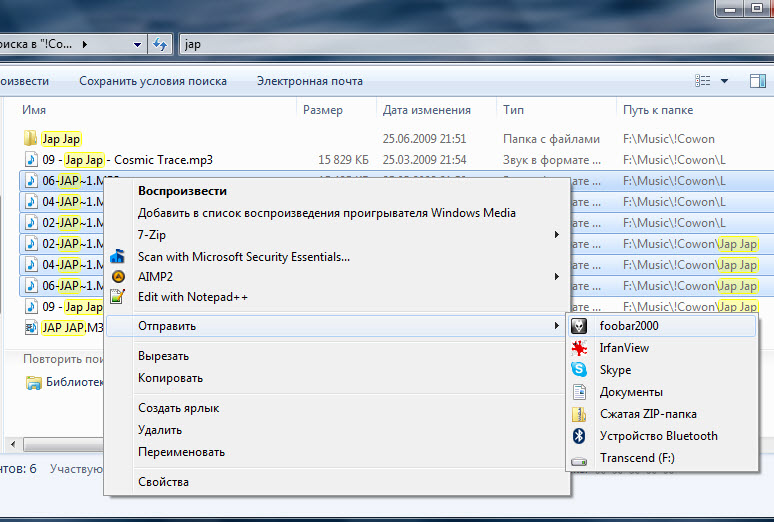Sort by Имя column header
The height and width of the screenshot is (522, 774).
(34, 110)
